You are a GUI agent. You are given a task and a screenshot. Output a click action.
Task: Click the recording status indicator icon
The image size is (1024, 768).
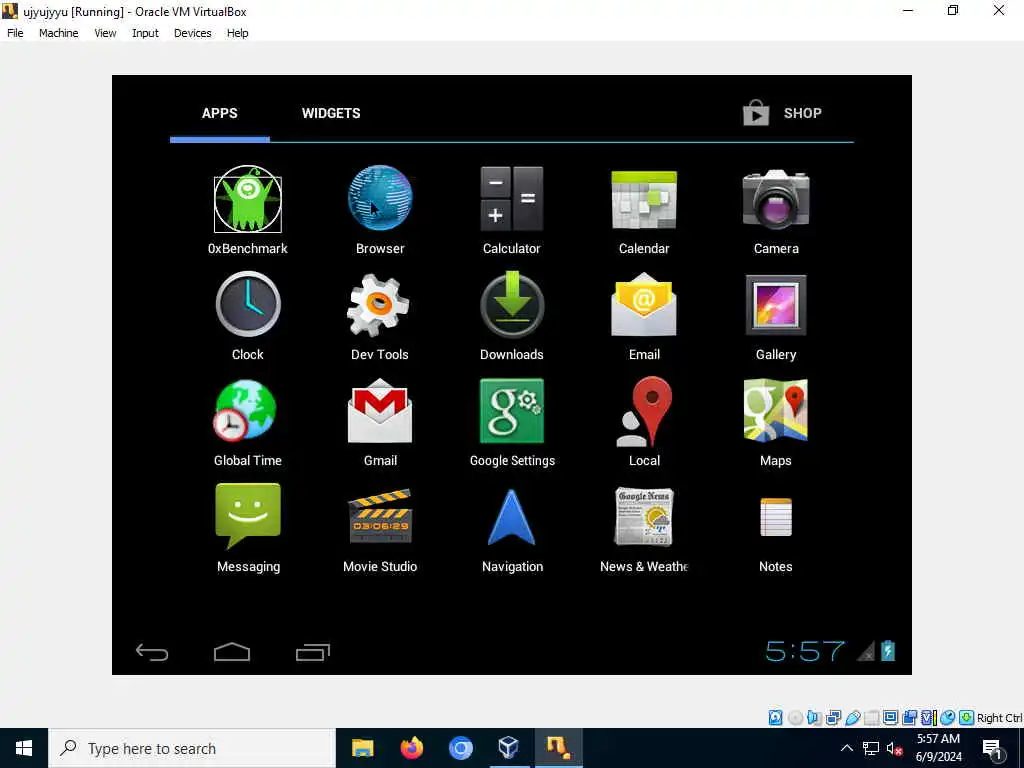(x=909, y=718)
